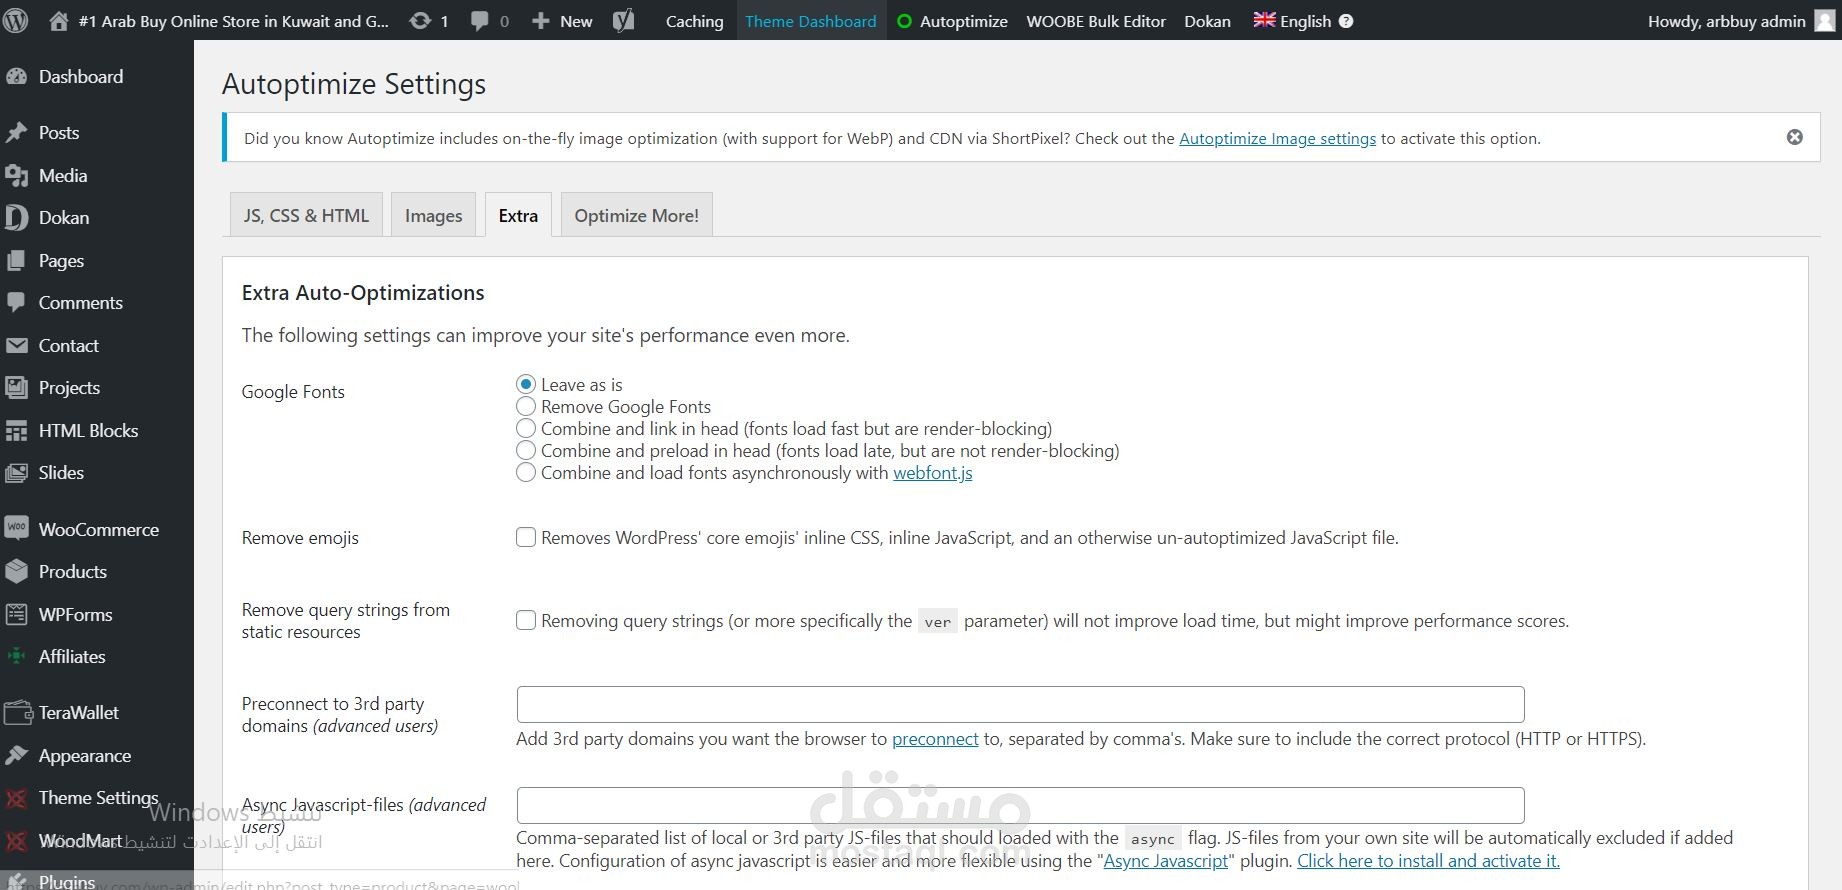Click the Affiliates icon in sidebar
Viewport: 1842px width, 890px height.
[x=16, y=657]
